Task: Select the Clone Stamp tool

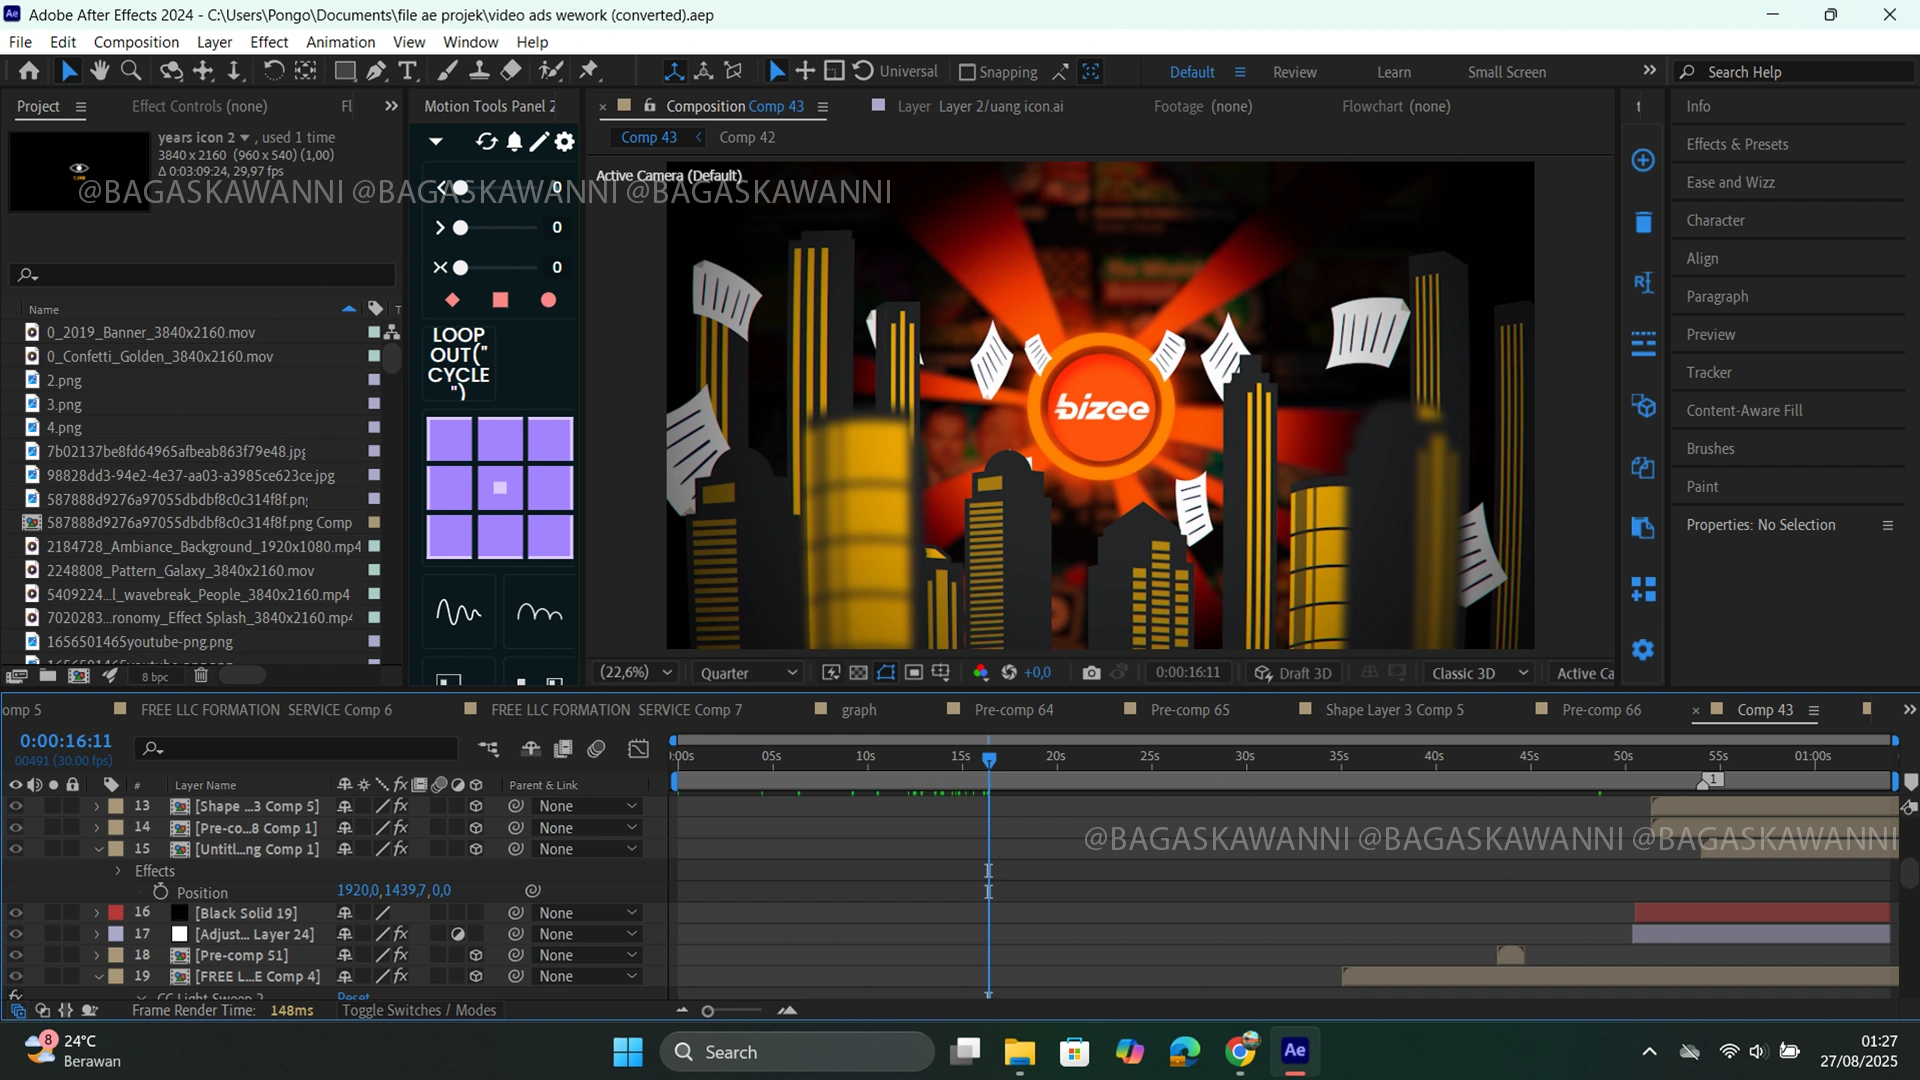Action: [479, 71]
